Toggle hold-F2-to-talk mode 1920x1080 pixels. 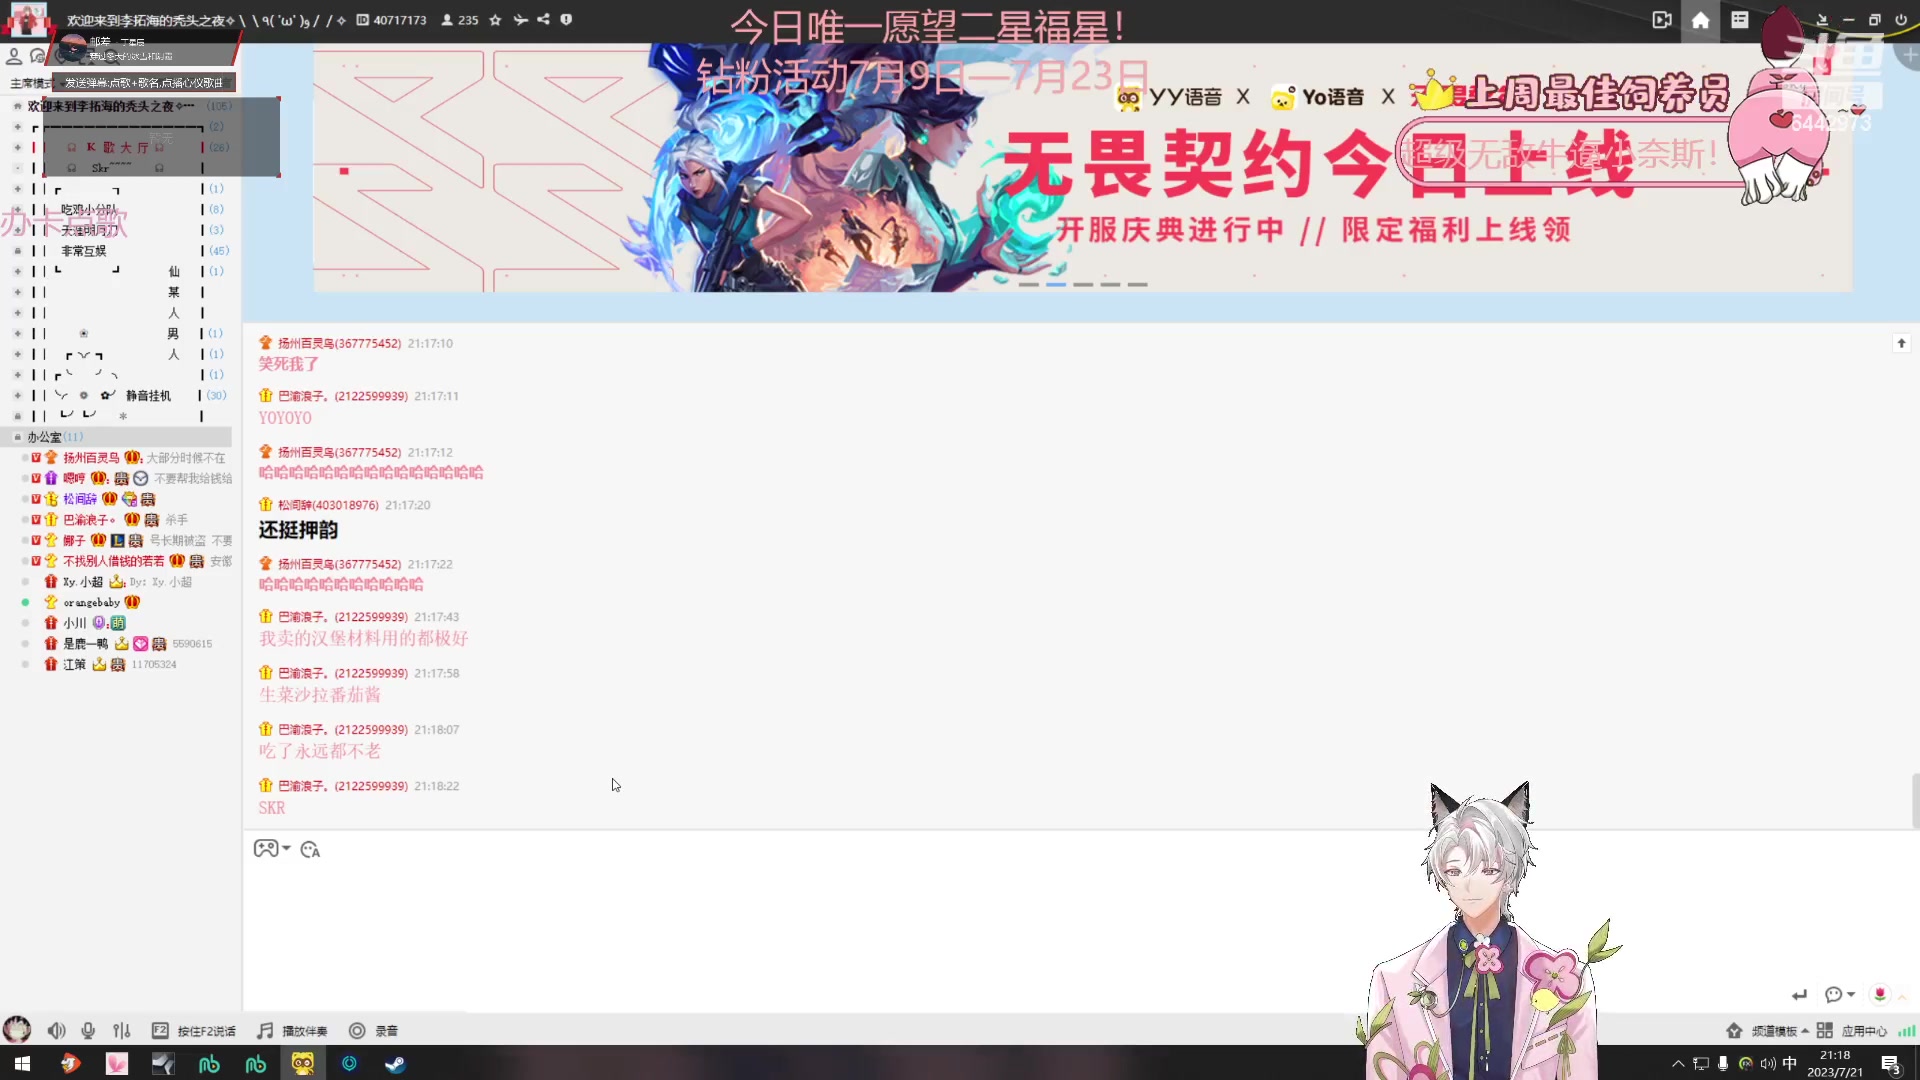(194, 1031)
